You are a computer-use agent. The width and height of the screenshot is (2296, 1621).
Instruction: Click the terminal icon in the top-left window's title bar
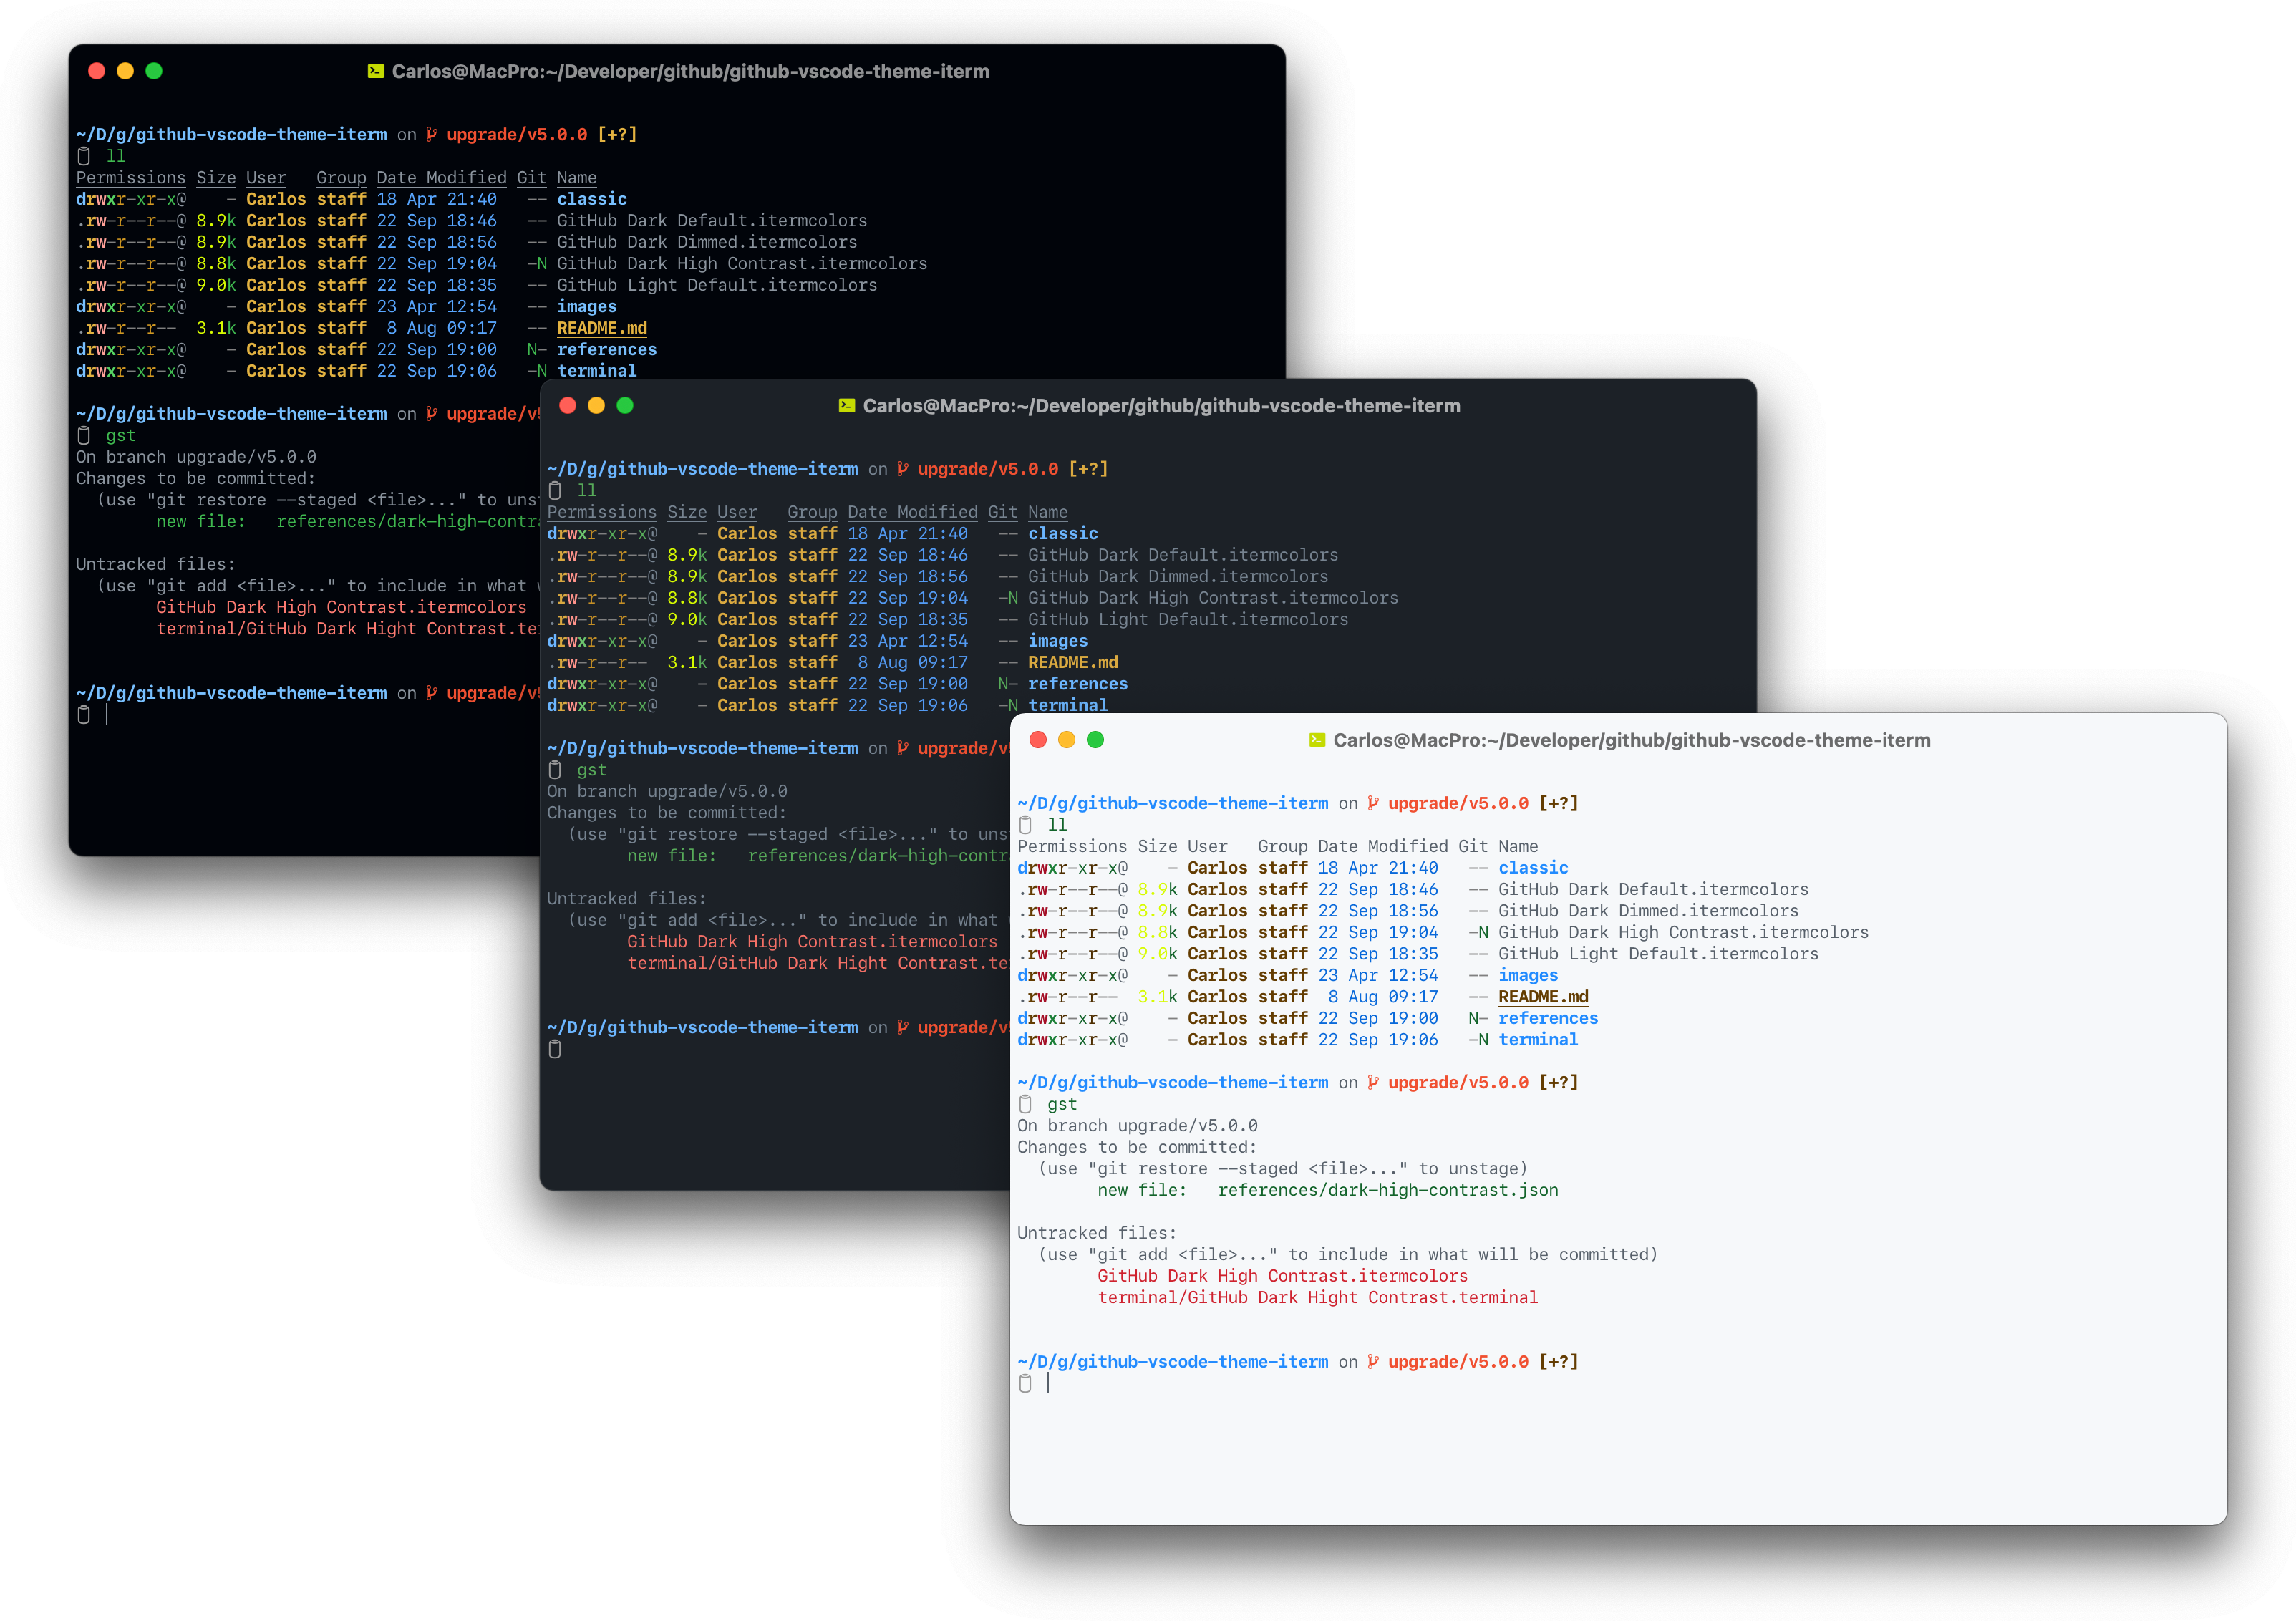click(375, 71)
